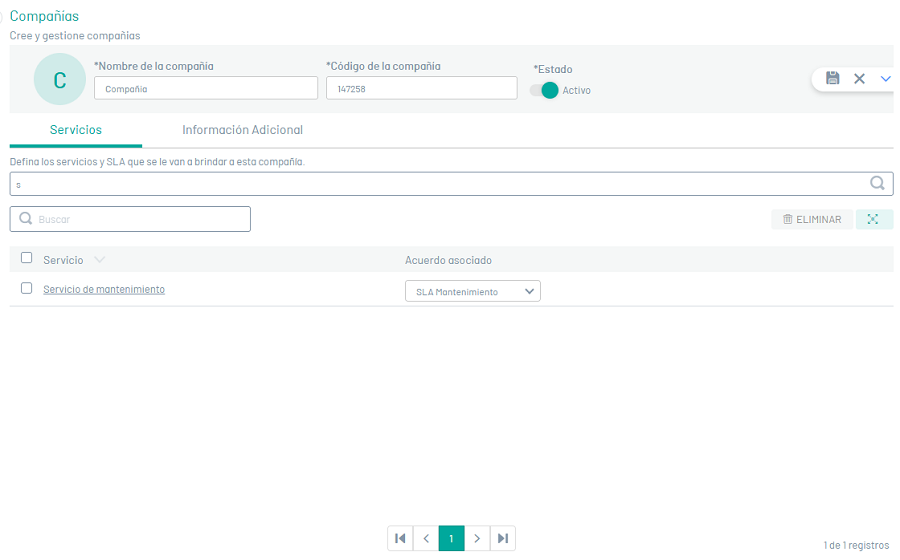Open the Servicio de mantenimiento link
Image resolution: width=900 pixels, height=560 pixels.
(x=104, y=289)
